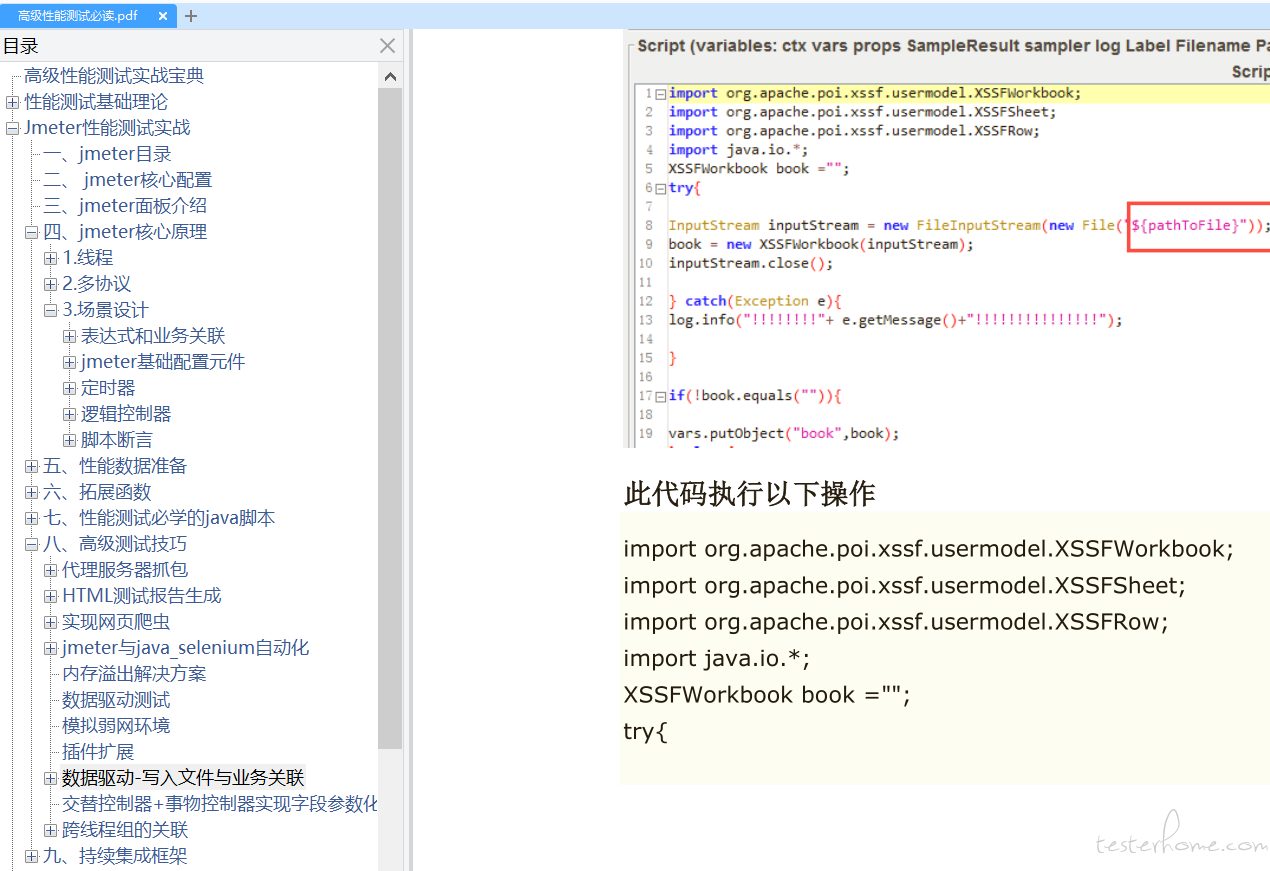Expand 1.线程 node

coord(50,258)
